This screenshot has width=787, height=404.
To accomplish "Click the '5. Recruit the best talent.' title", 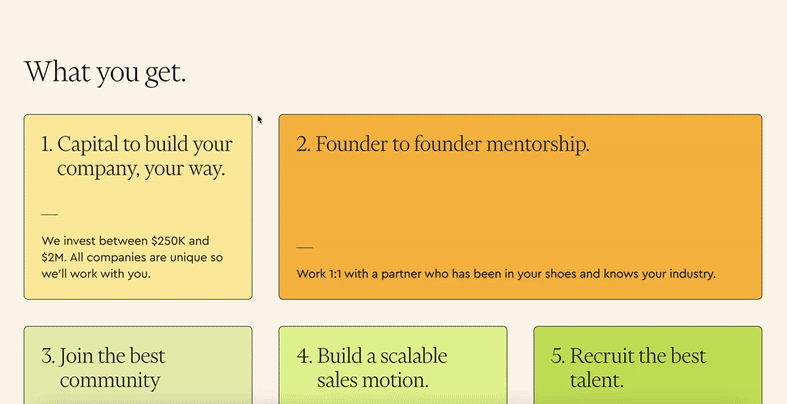I will 628,368.
